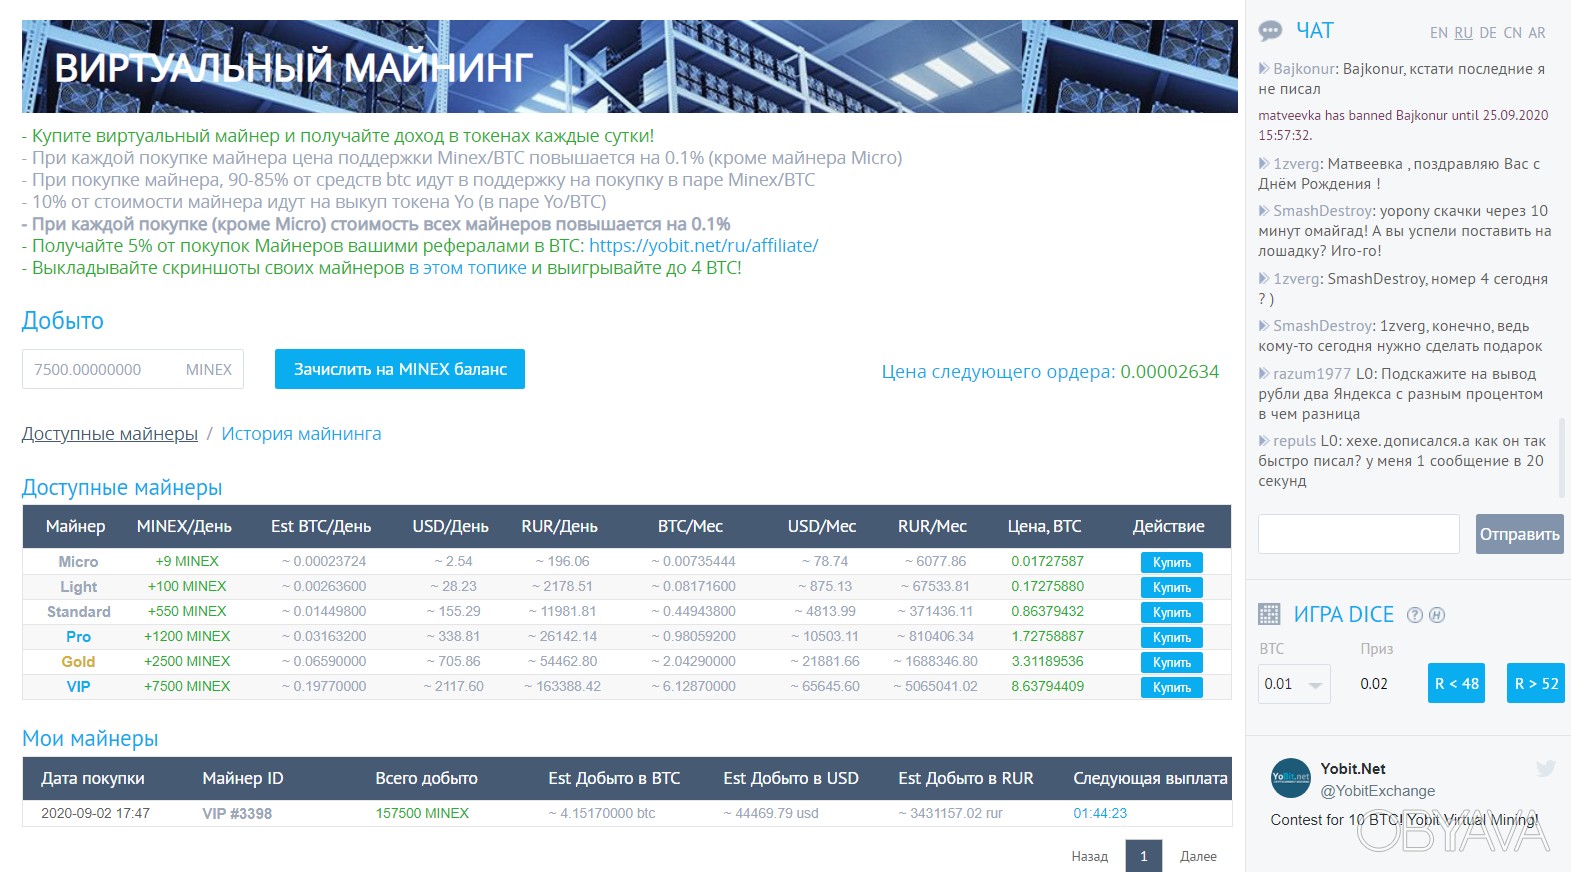Send the chat message with Отправить
Viewport: 1571px width, 872px height.
tap(1520, 534)
